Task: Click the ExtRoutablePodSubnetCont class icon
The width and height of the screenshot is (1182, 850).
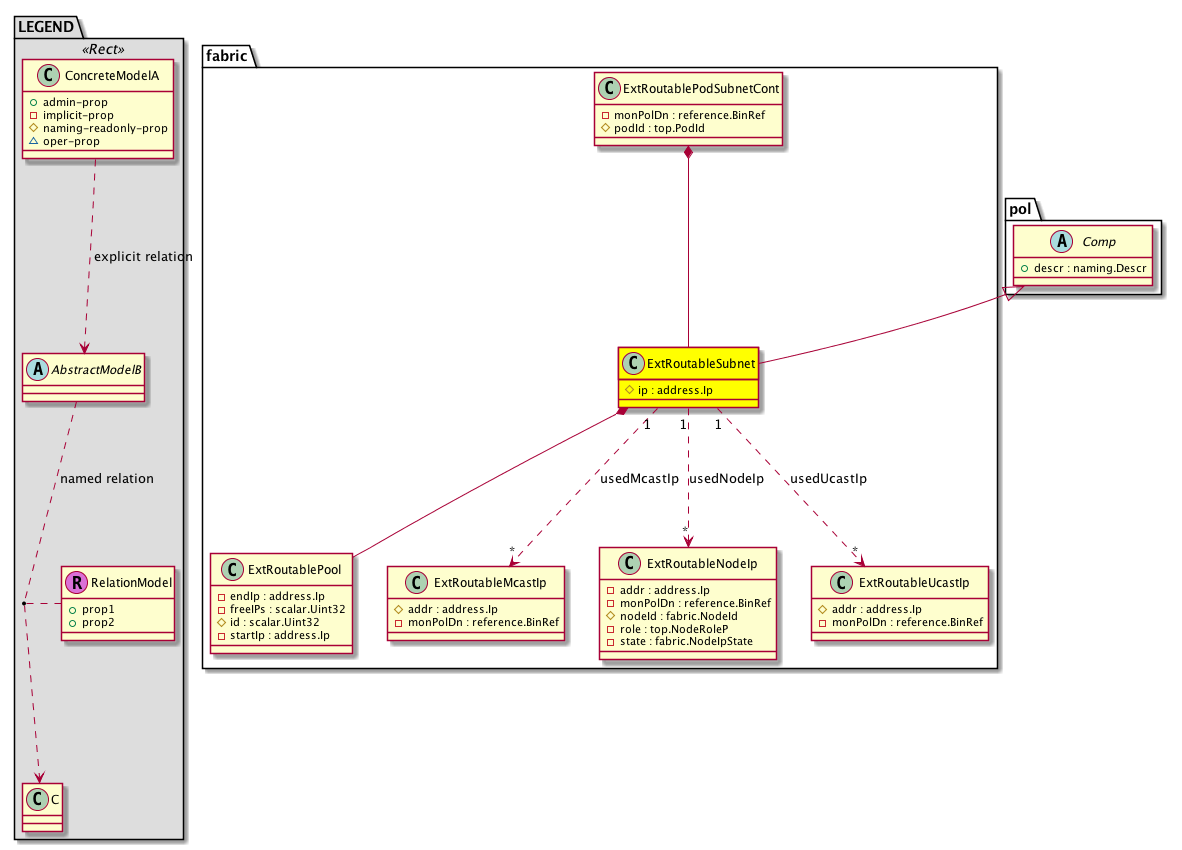Action: (x=608, y=89)
